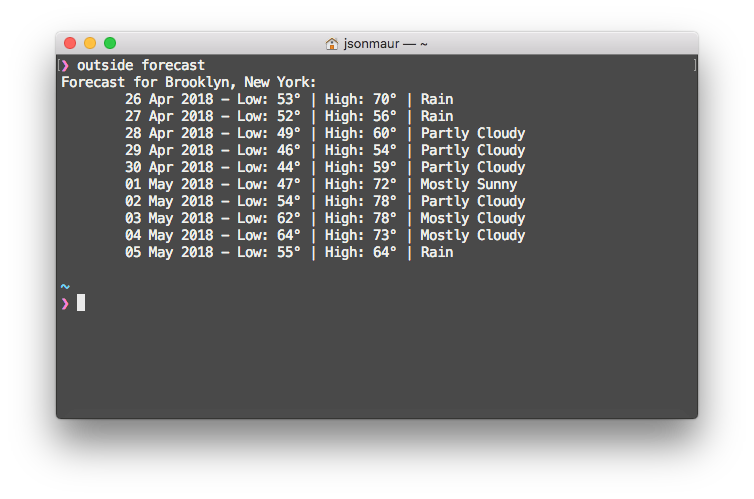Viewport: 754px width, 499px height.
Task: Click 'Mostly Cloudy' on the 04 May row
Action: [x=473, y=235]
